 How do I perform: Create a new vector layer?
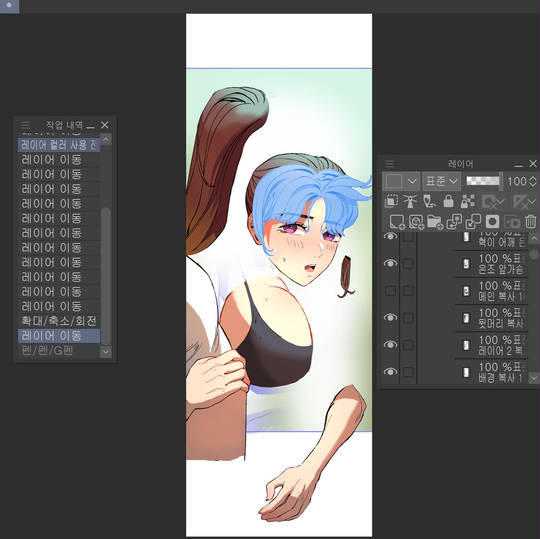coord(416,221)
